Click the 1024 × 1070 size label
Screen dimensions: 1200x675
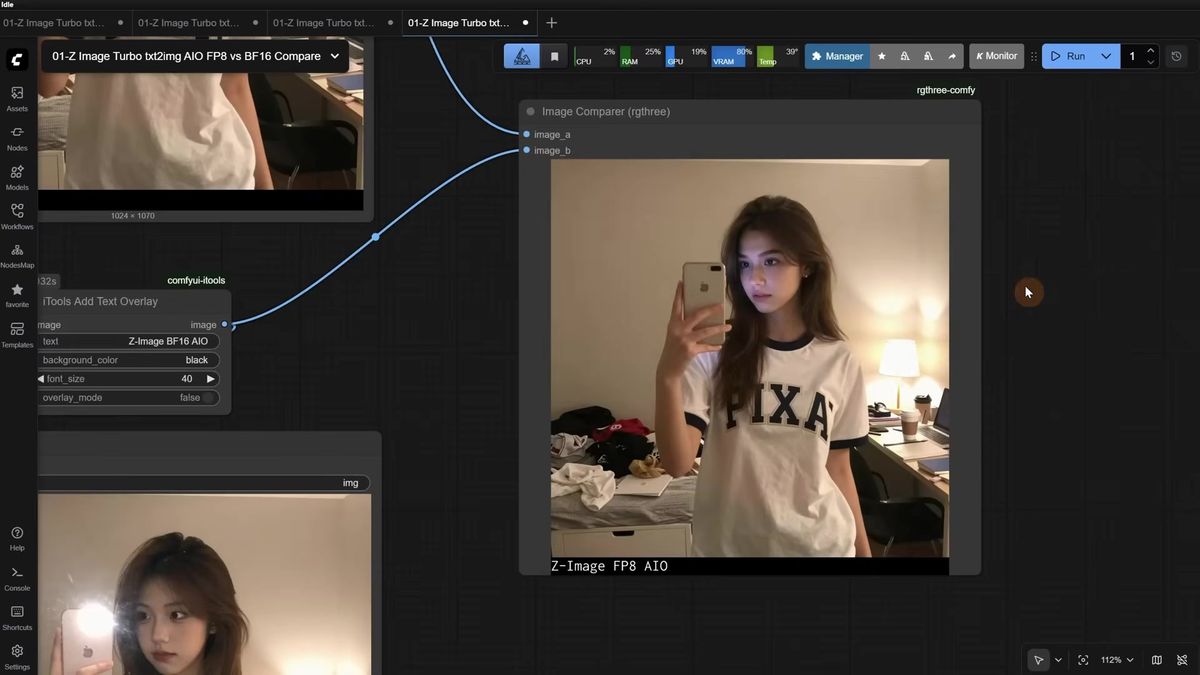132,216
